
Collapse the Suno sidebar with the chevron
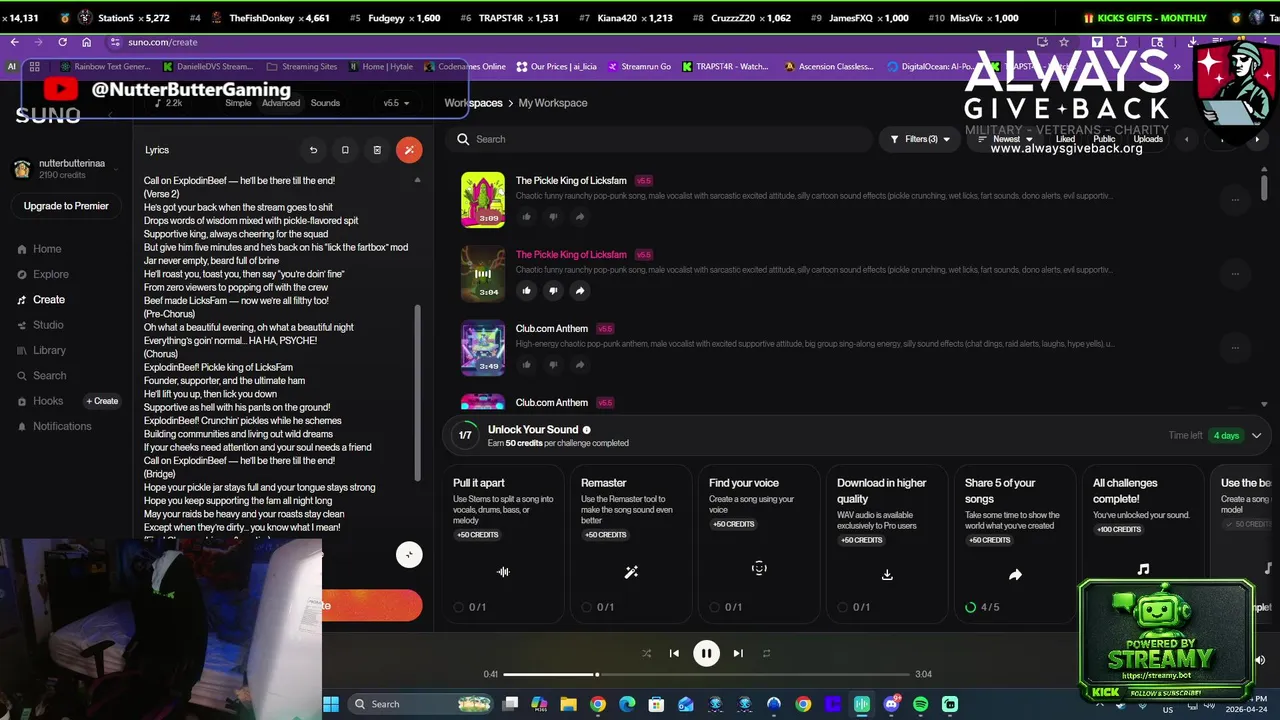110,115
